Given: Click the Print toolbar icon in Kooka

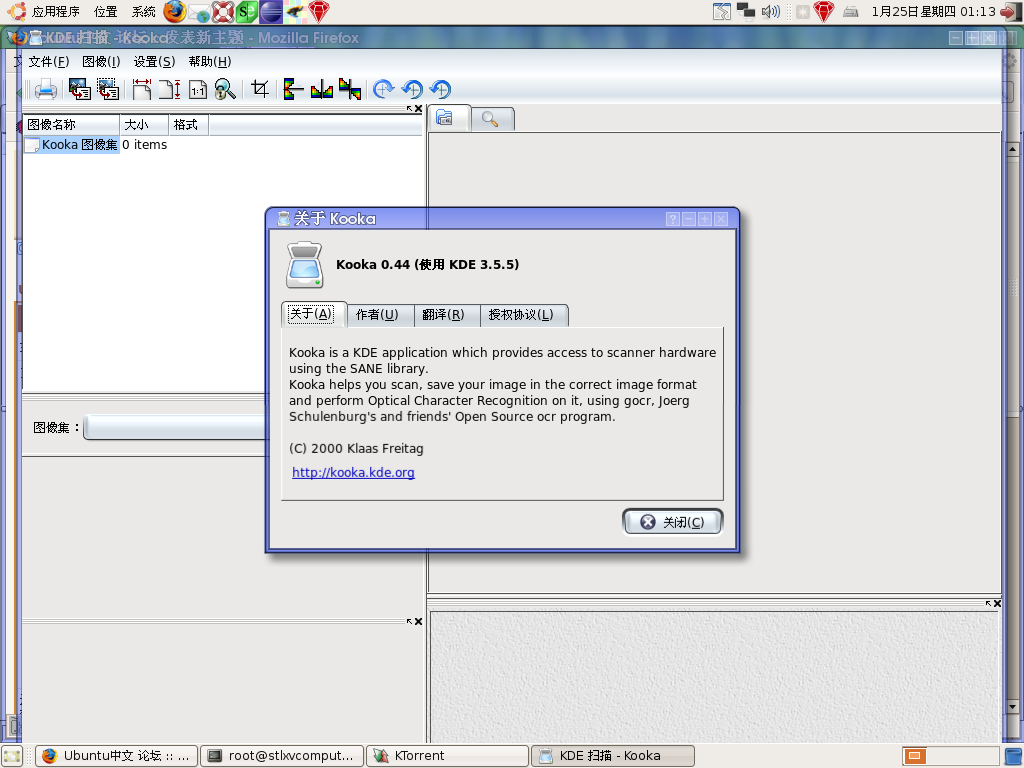Looking at the screenshot, I should coord(45,89).
